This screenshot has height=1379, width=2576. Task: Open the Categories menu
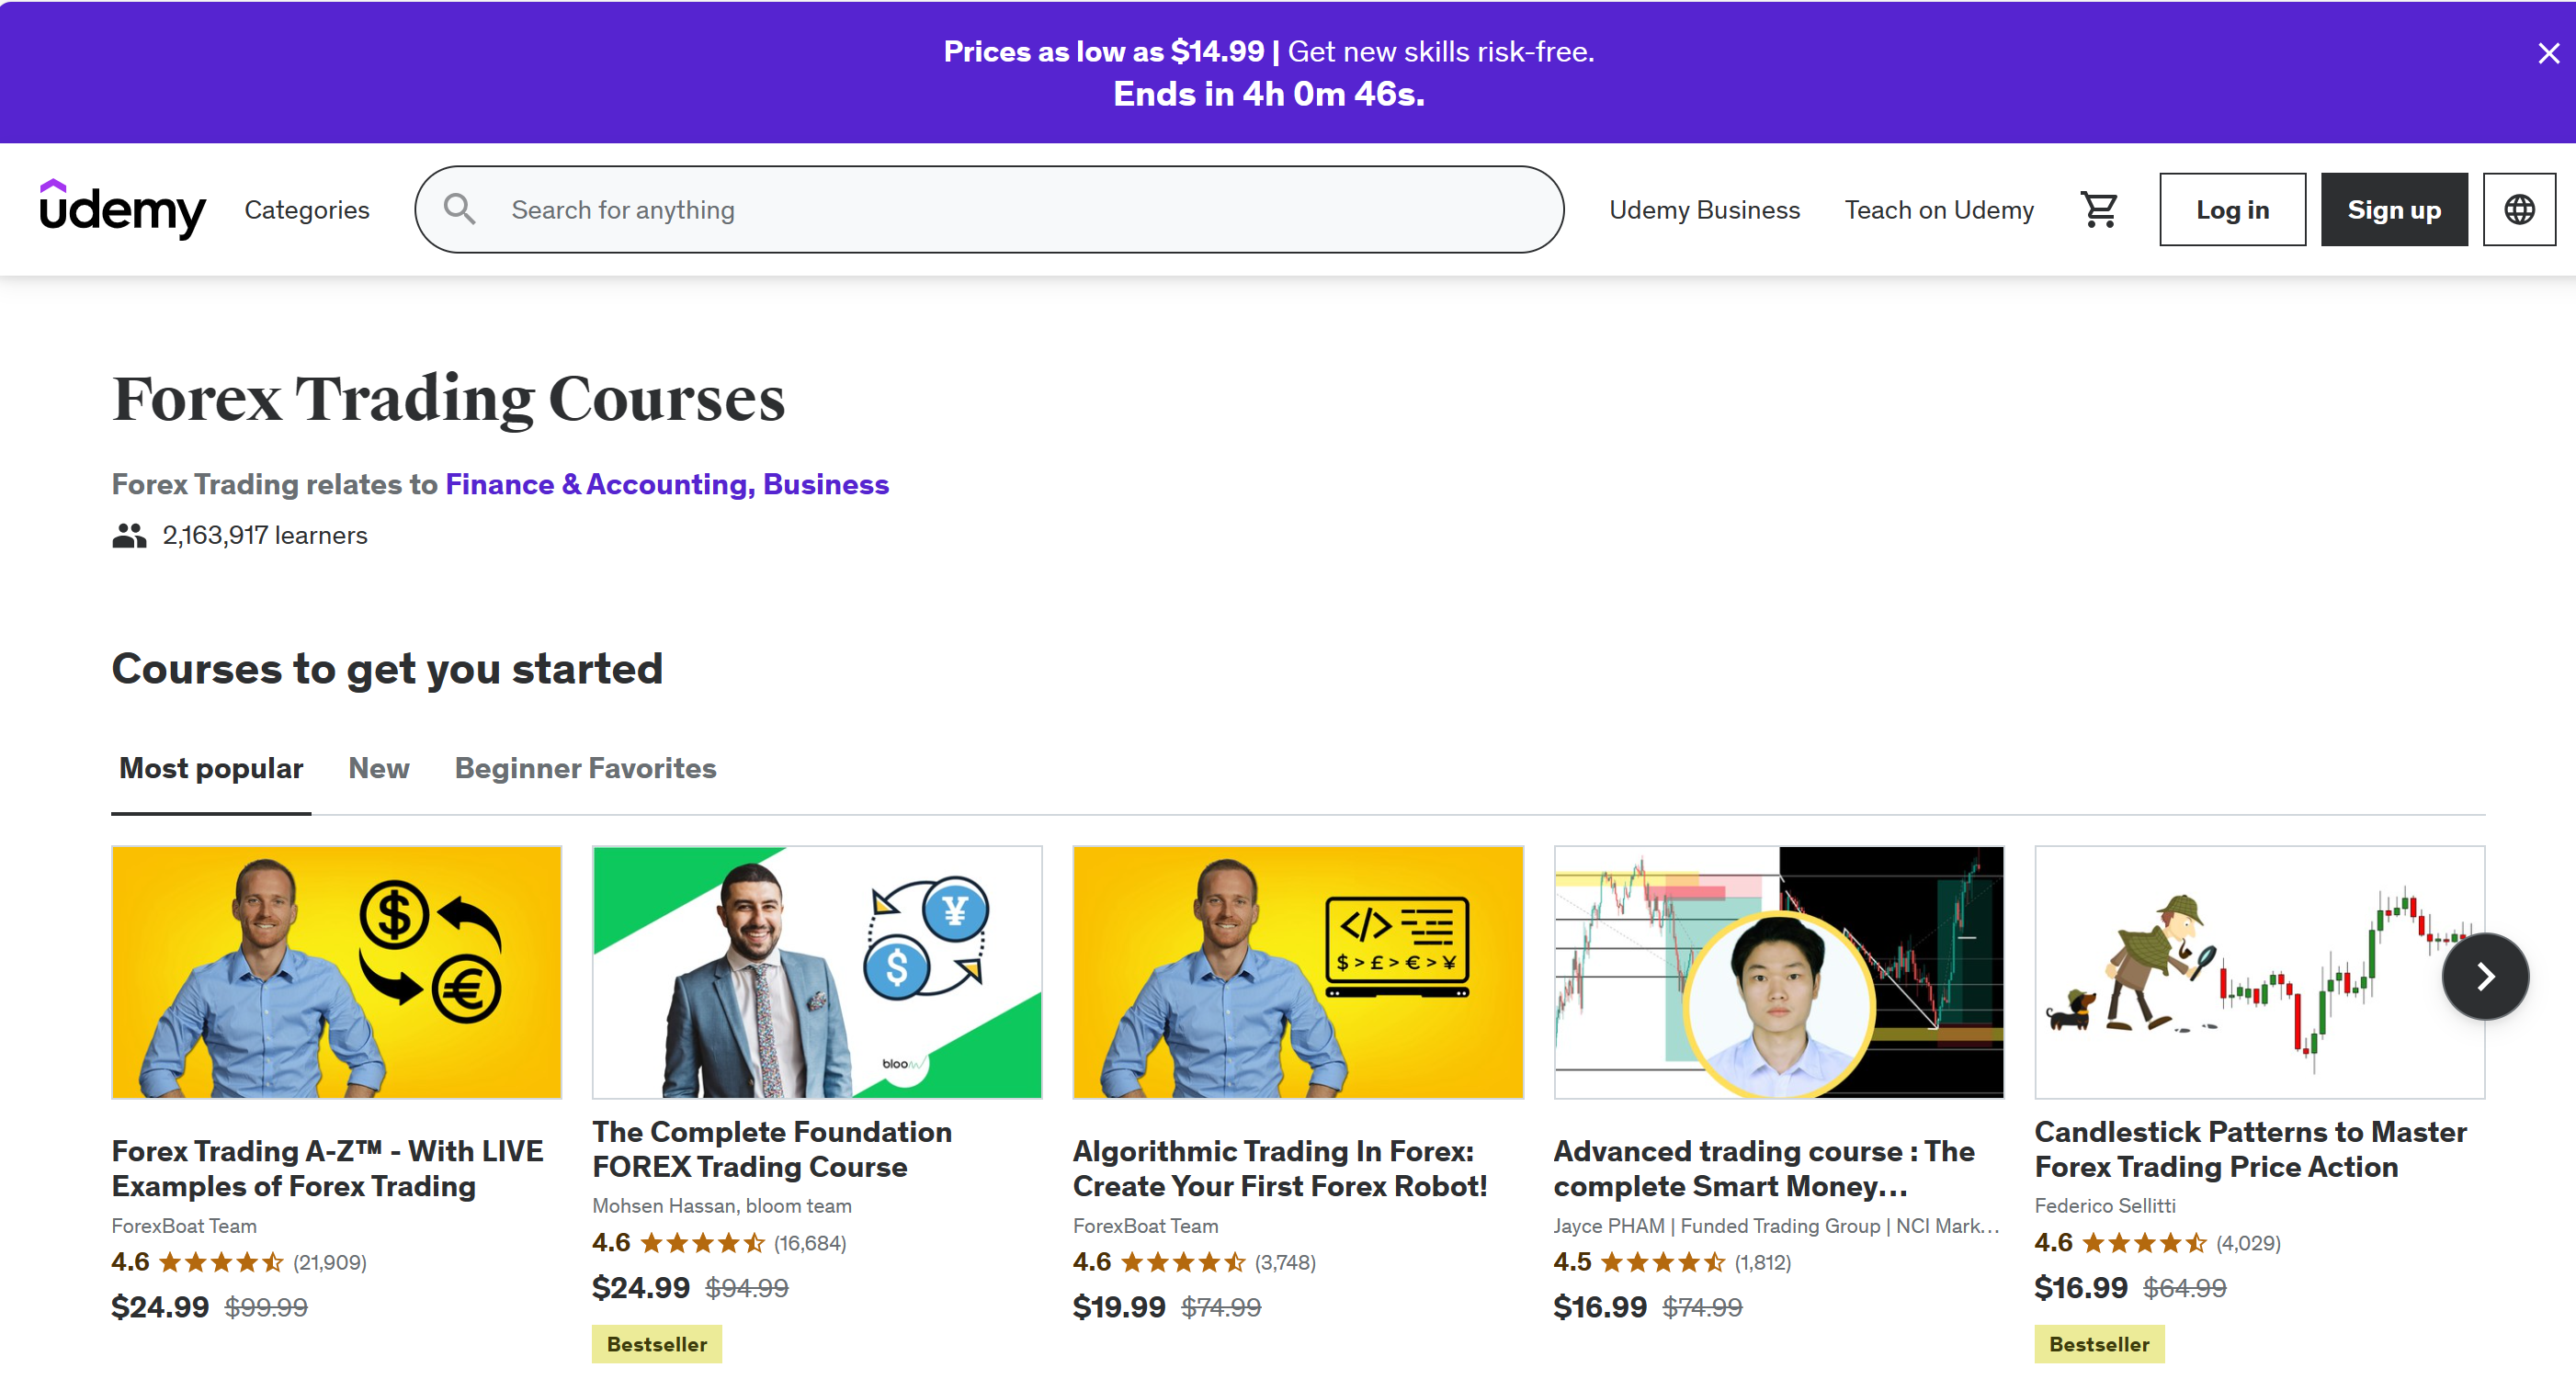pos(307,209)
